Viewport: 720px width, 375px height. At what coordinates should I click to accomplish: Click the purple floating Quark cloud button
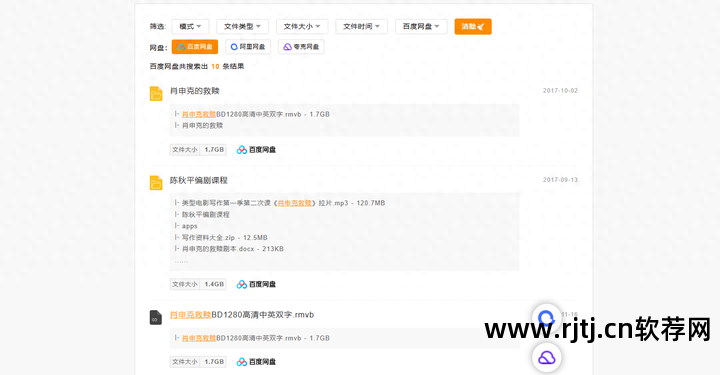pos(546,358)
